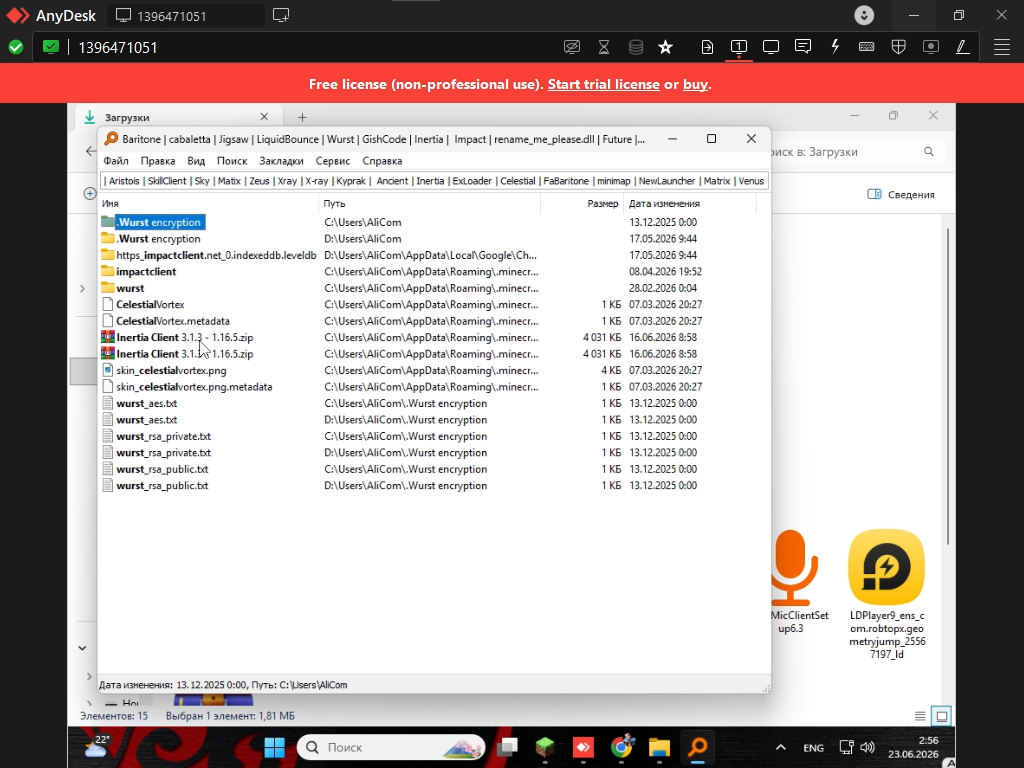Expand the tree chevron beside wurst row
The image size is (1024, 768).
click(x=82, y=288)
